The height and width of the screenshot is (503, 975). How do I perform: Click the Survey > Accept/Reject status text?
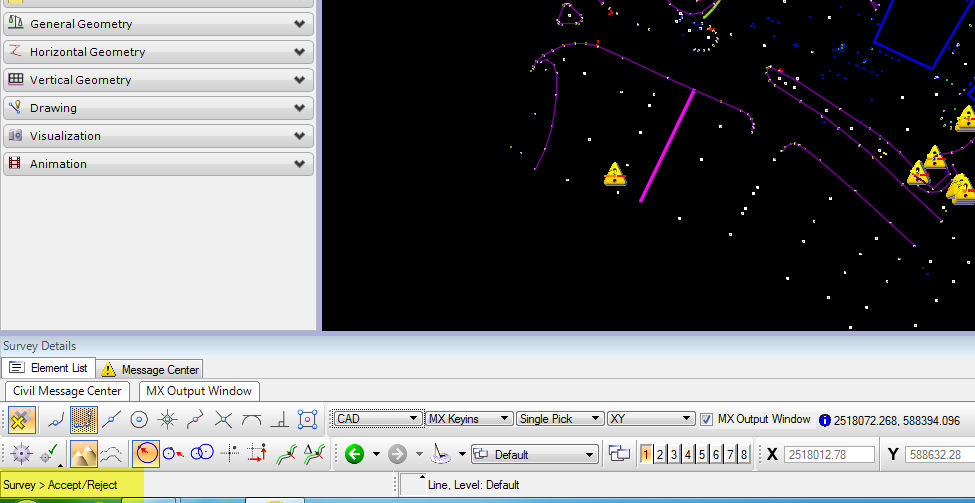point(60,485)
